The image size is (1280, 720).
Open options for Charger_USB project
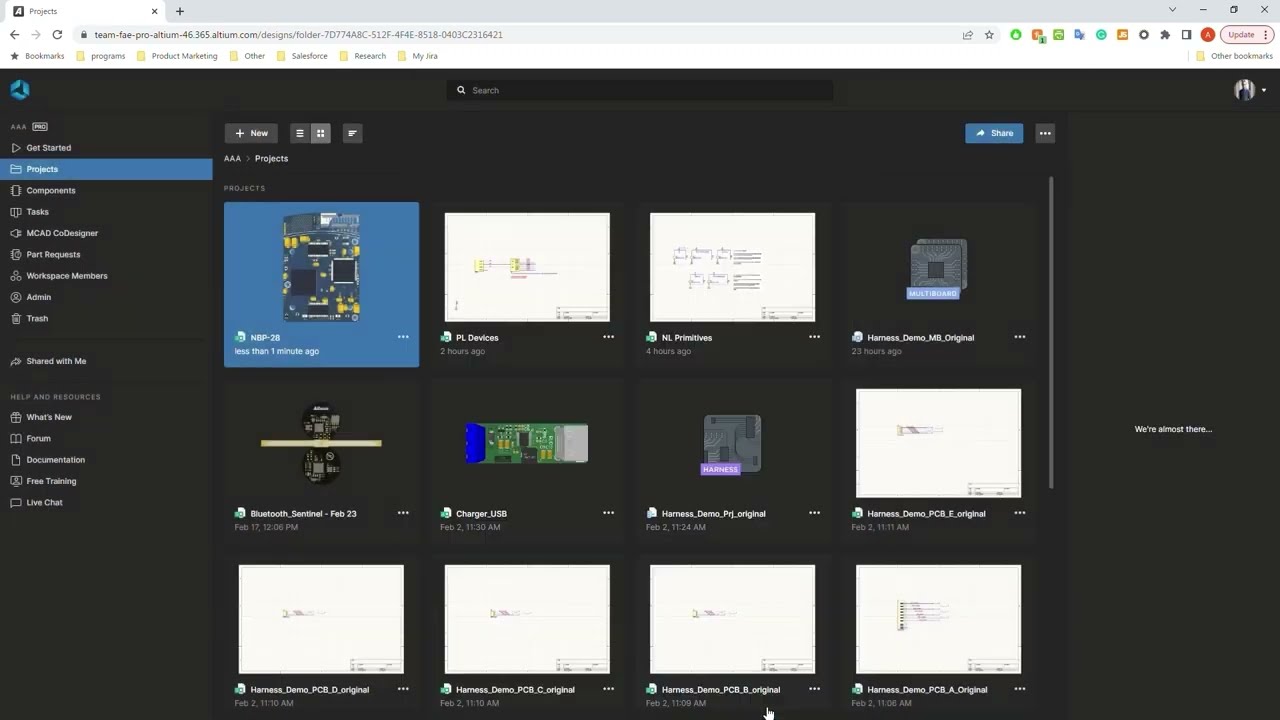[x=608, y=513]
